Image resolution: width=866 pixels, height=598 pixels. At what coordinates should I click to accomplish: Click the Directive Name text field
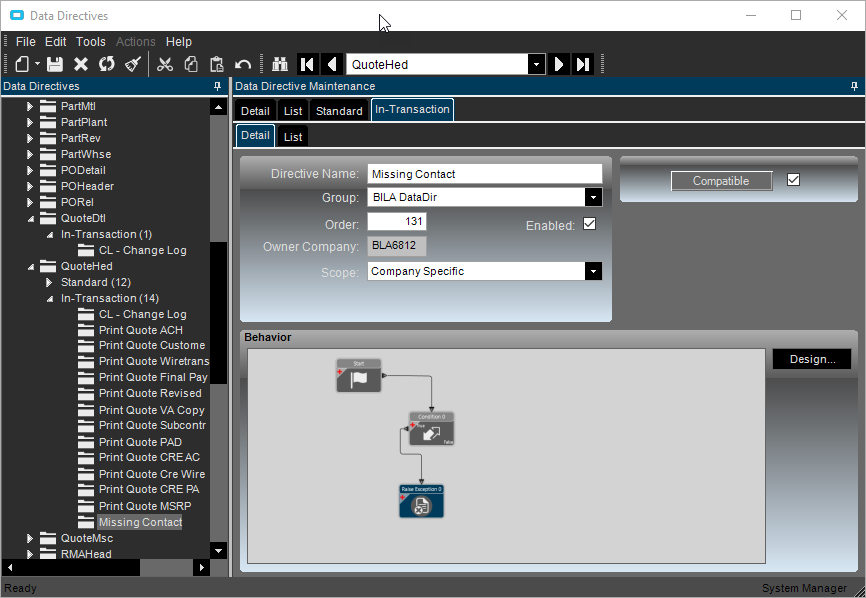484,174
